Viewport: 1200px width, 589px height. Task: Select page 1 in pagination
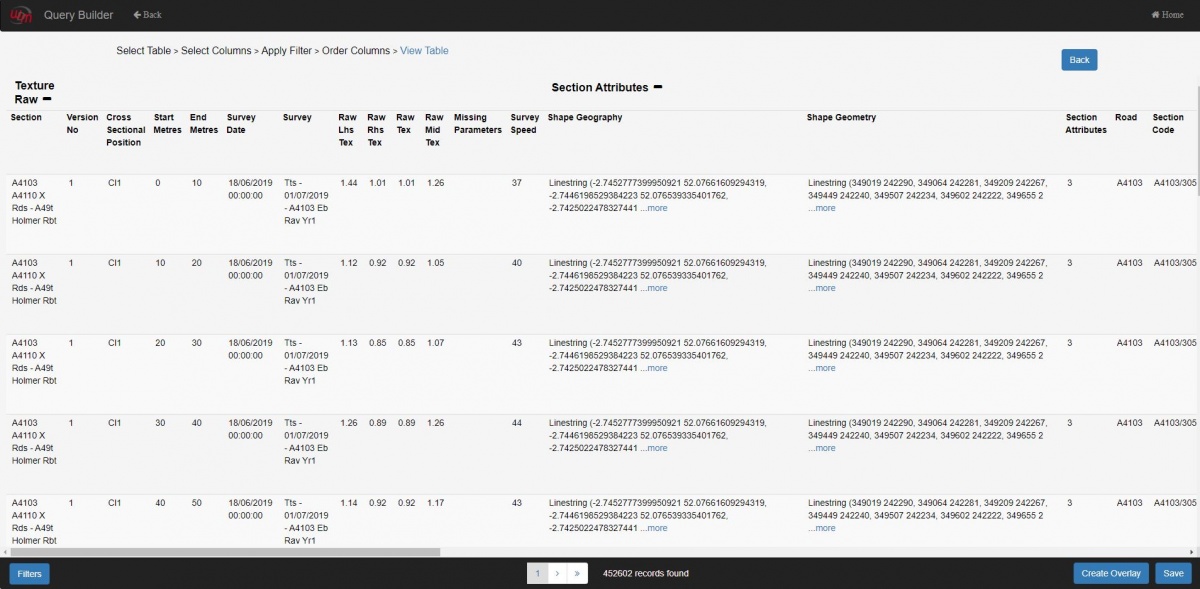(x=538, y=573)
